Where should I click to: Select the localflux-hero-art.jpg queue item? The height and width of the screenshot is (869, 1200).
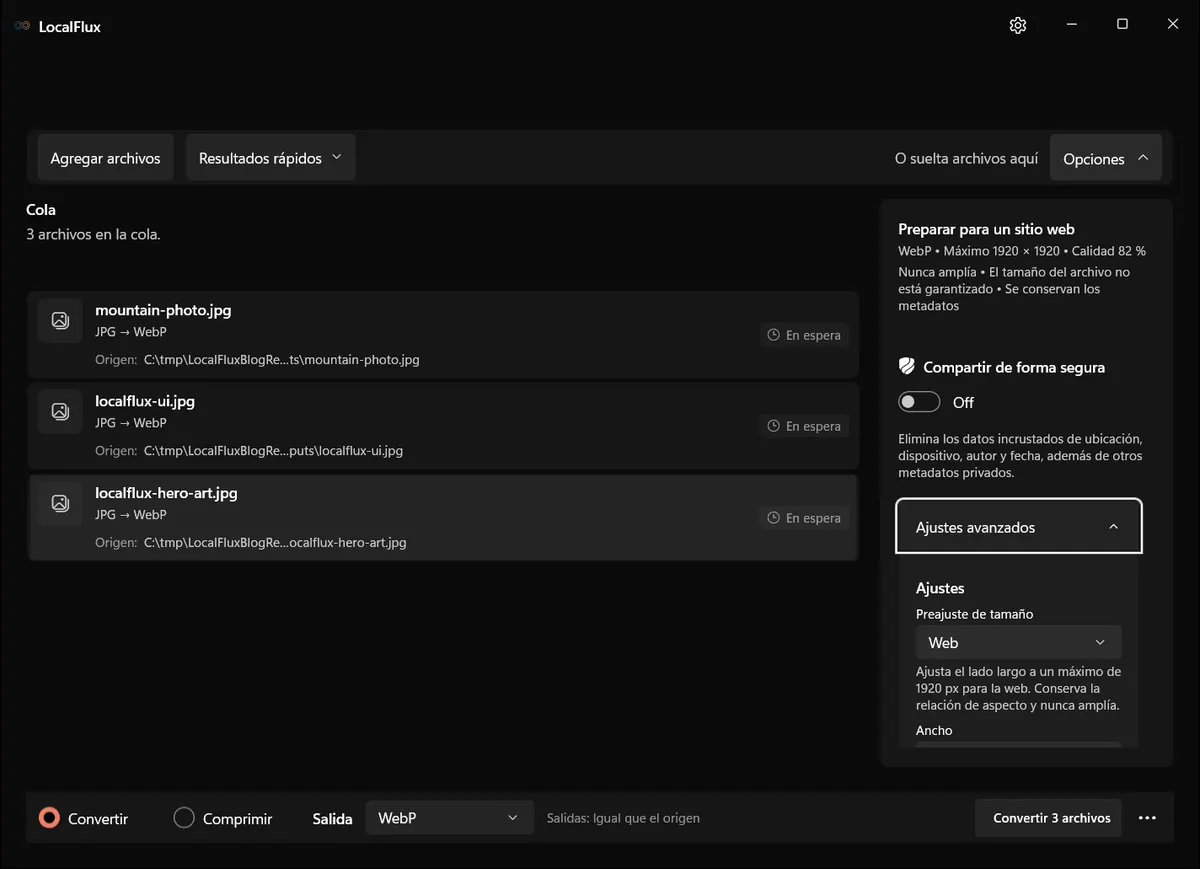(x=443, y=517)
